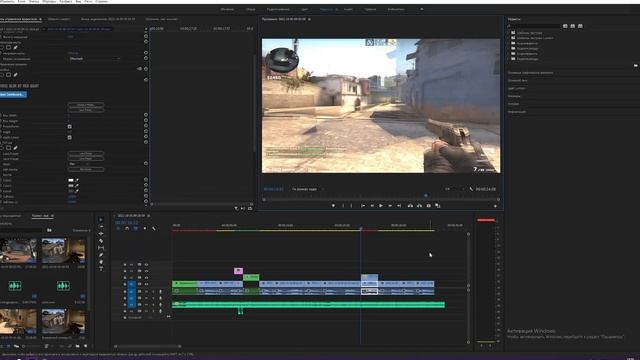Image resolution: width=640 pixels, height=360 pixels.
Task: Click Mark Out in Program monitor
Action: (x=351, y=206)
